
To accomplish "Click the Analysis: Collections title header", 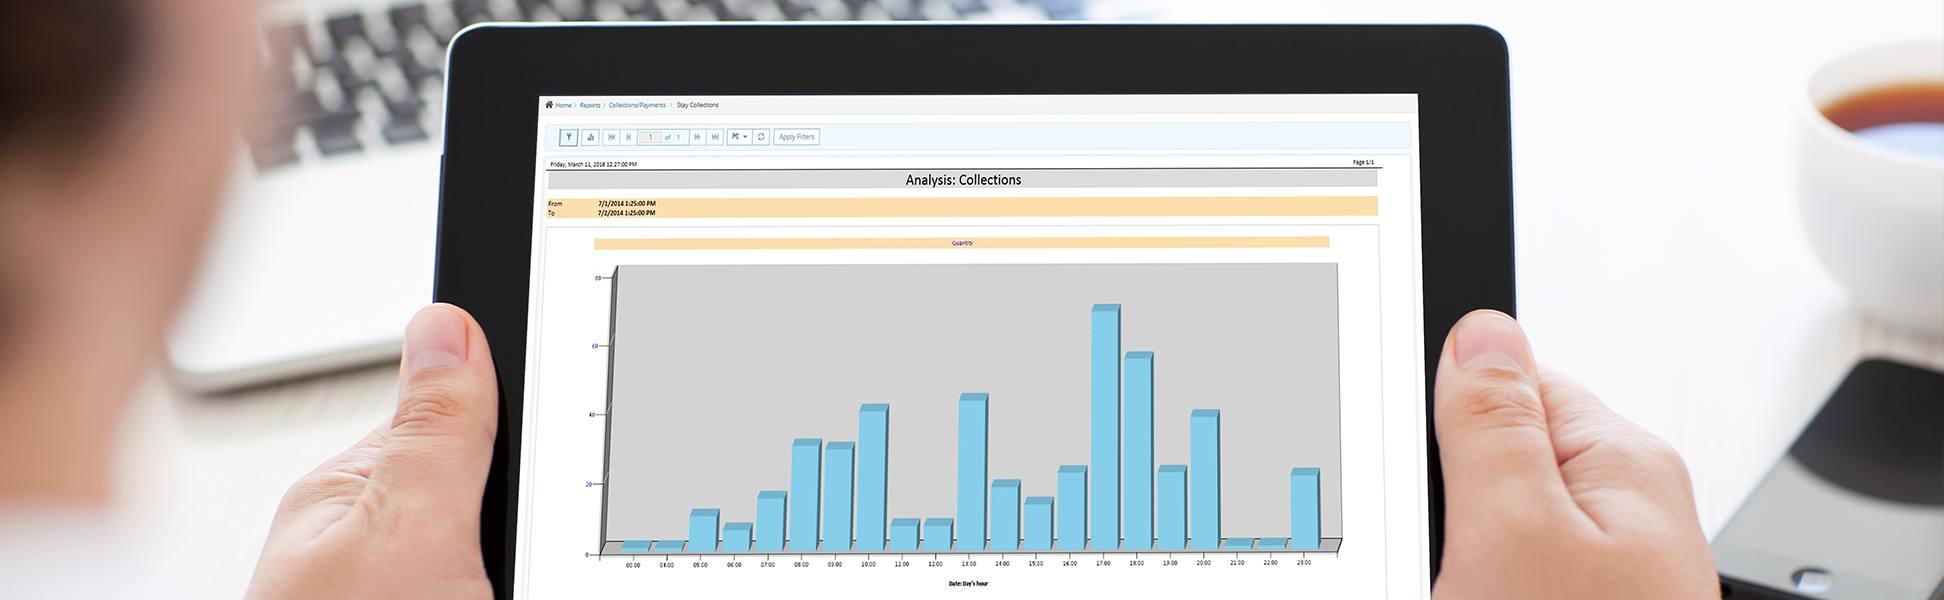I will click(x=963, y=180).
